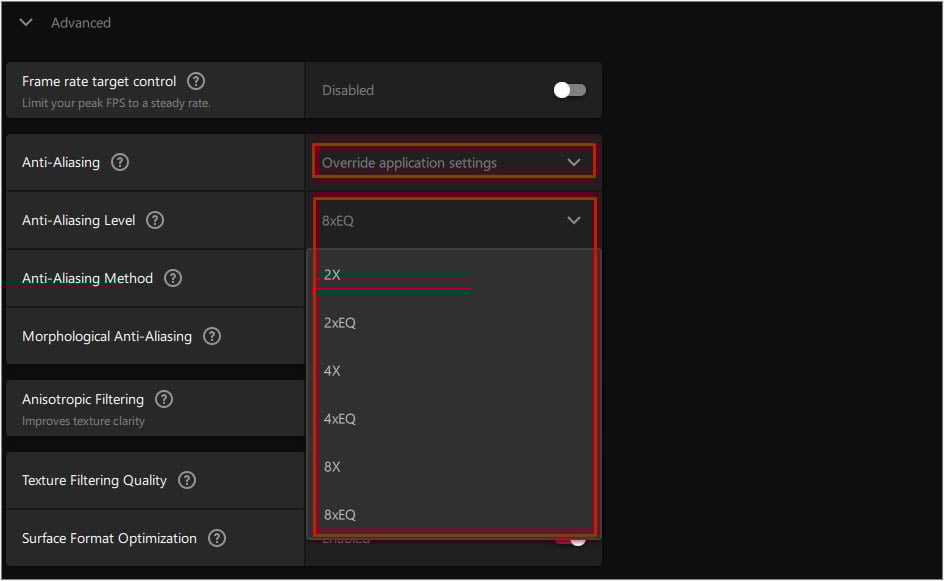The width and height of the screenshot is (944, 581).
Task: Click the Anisotropic Filtering help icon
Action: (x=163, y=399)
